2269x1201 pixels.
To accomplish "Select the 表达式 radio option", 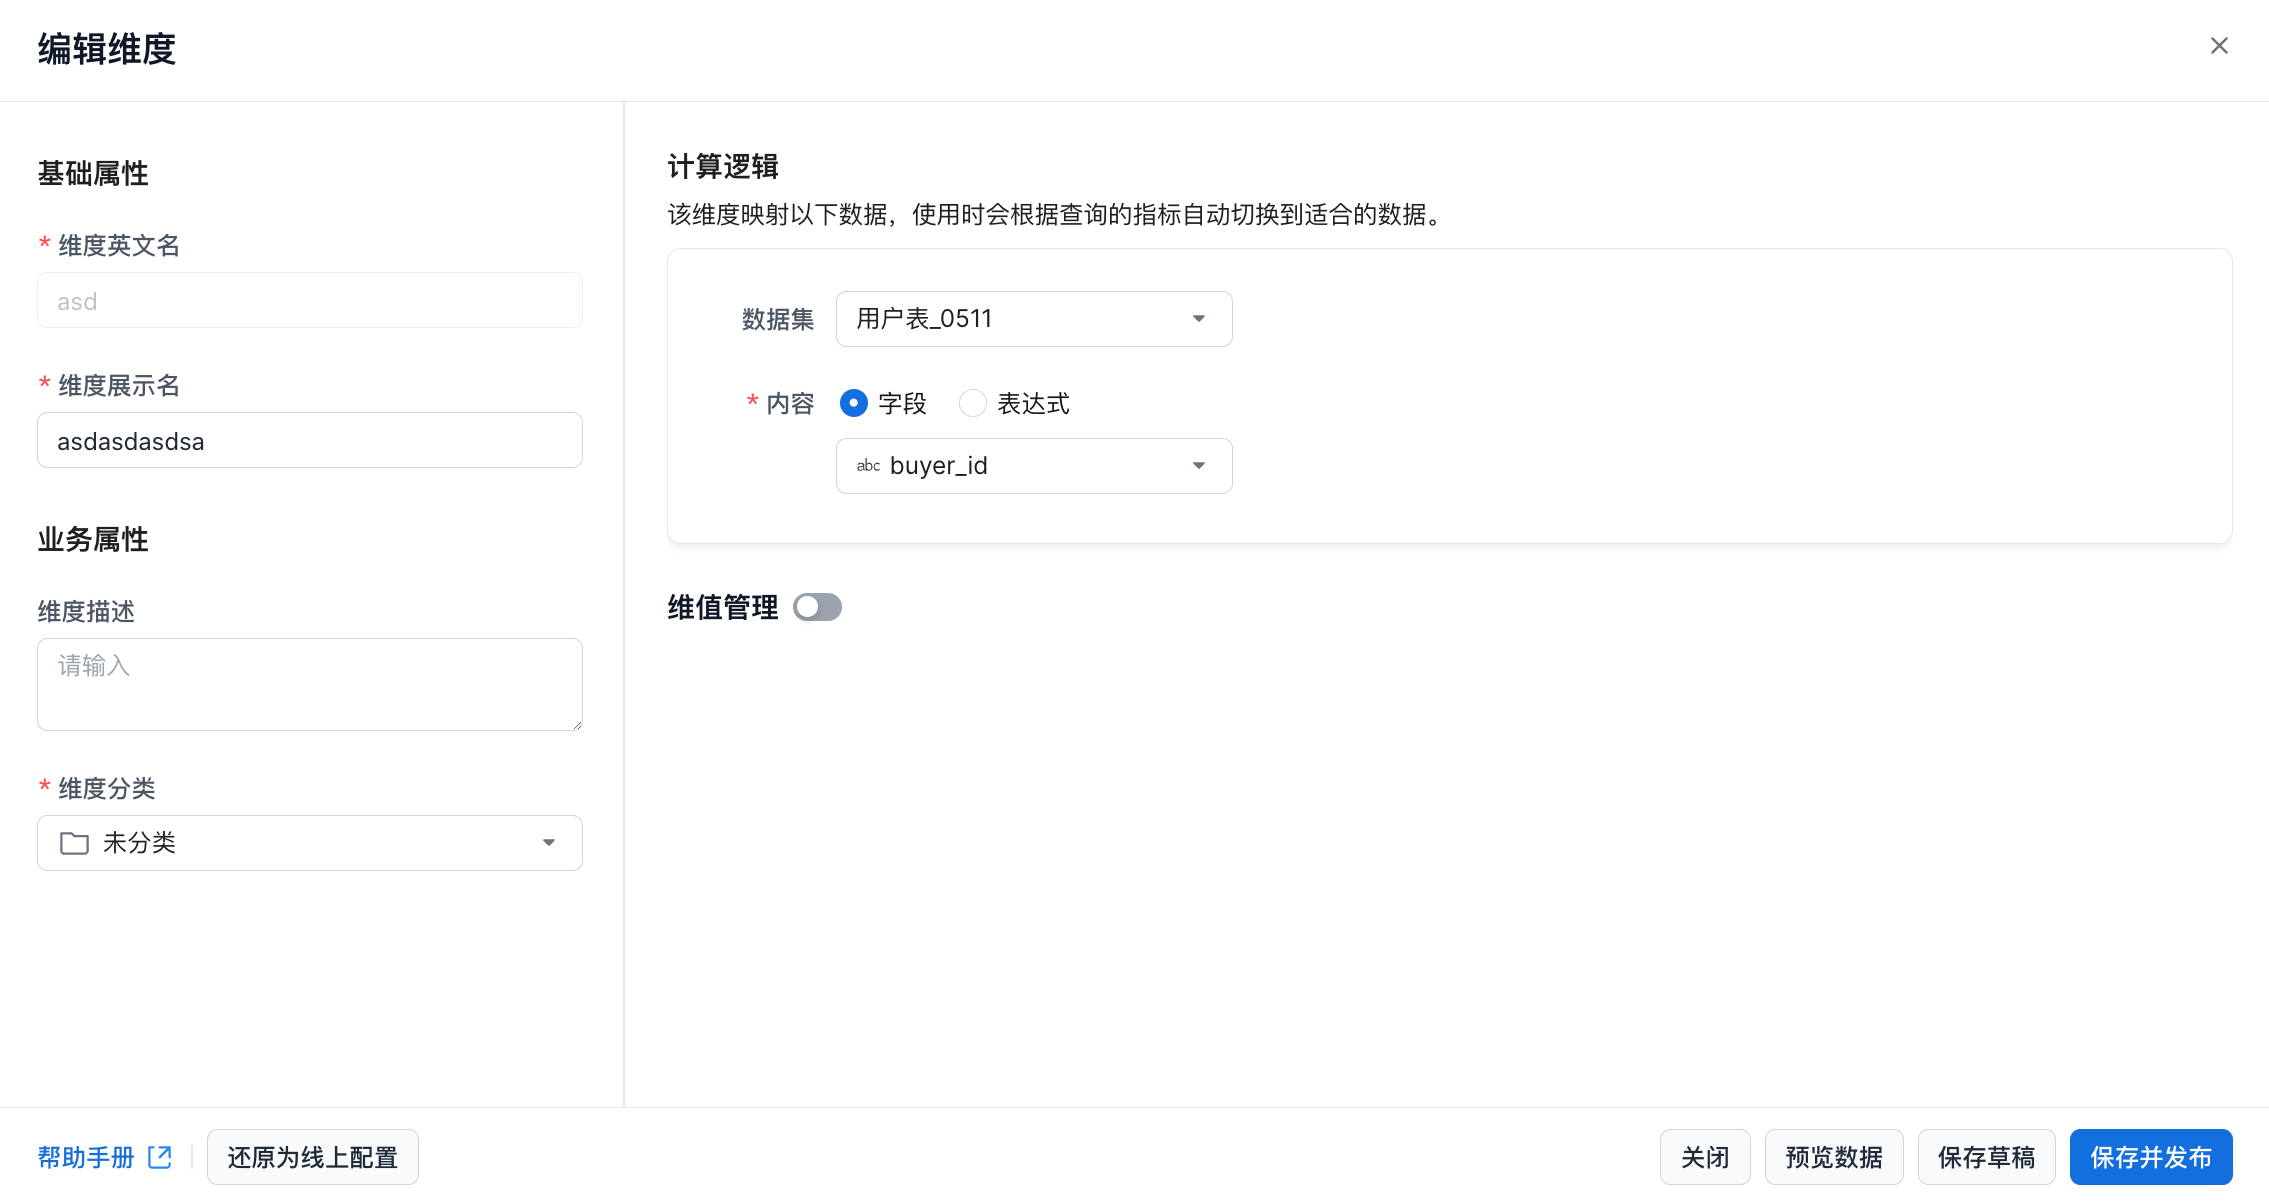I will pyautogui.click(x=972, y=403).
